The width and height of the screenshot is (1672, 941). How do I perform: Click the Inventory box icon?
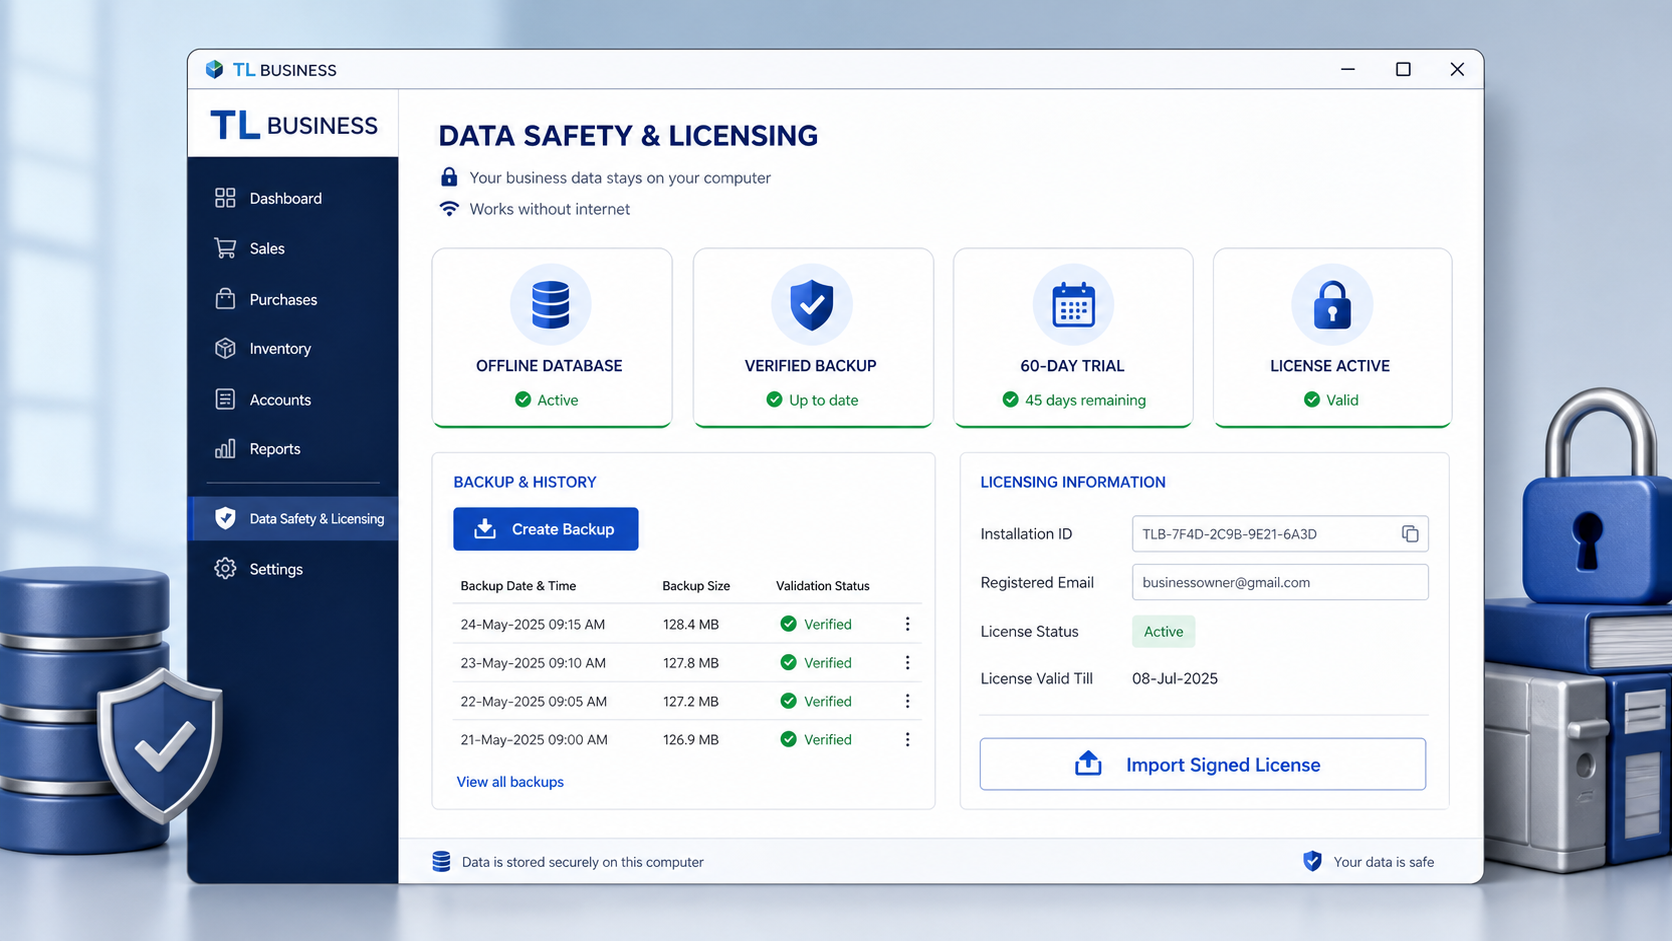pyautogui.click(x=225, y=348)
